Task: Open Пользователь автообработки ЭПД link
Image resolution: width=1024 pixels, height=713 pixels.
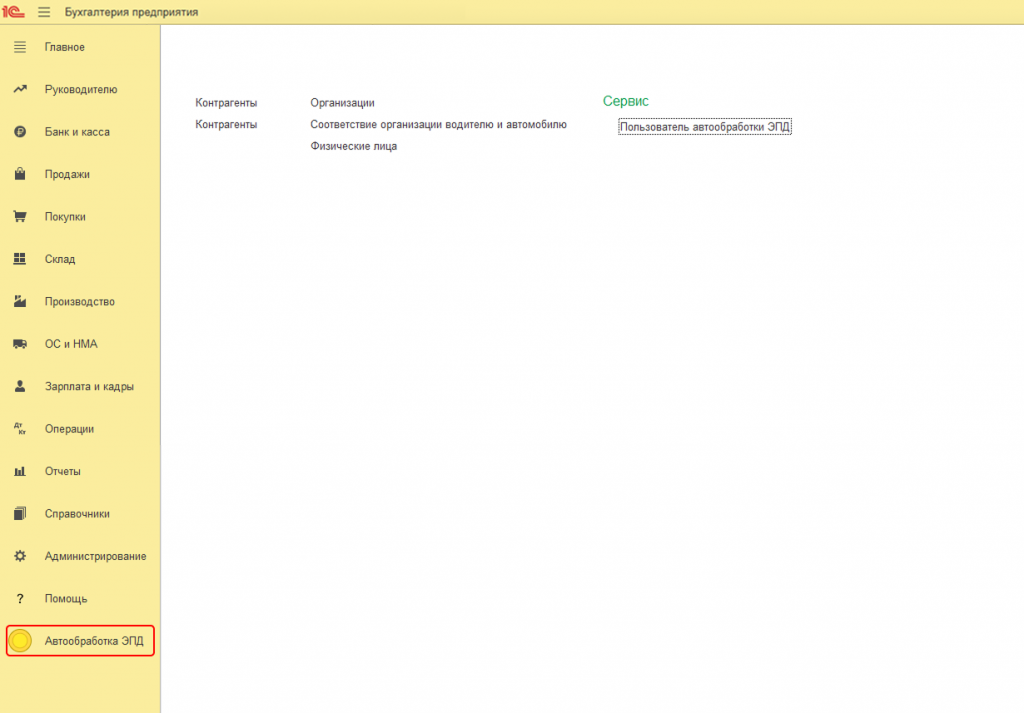Action: [705, 127]
